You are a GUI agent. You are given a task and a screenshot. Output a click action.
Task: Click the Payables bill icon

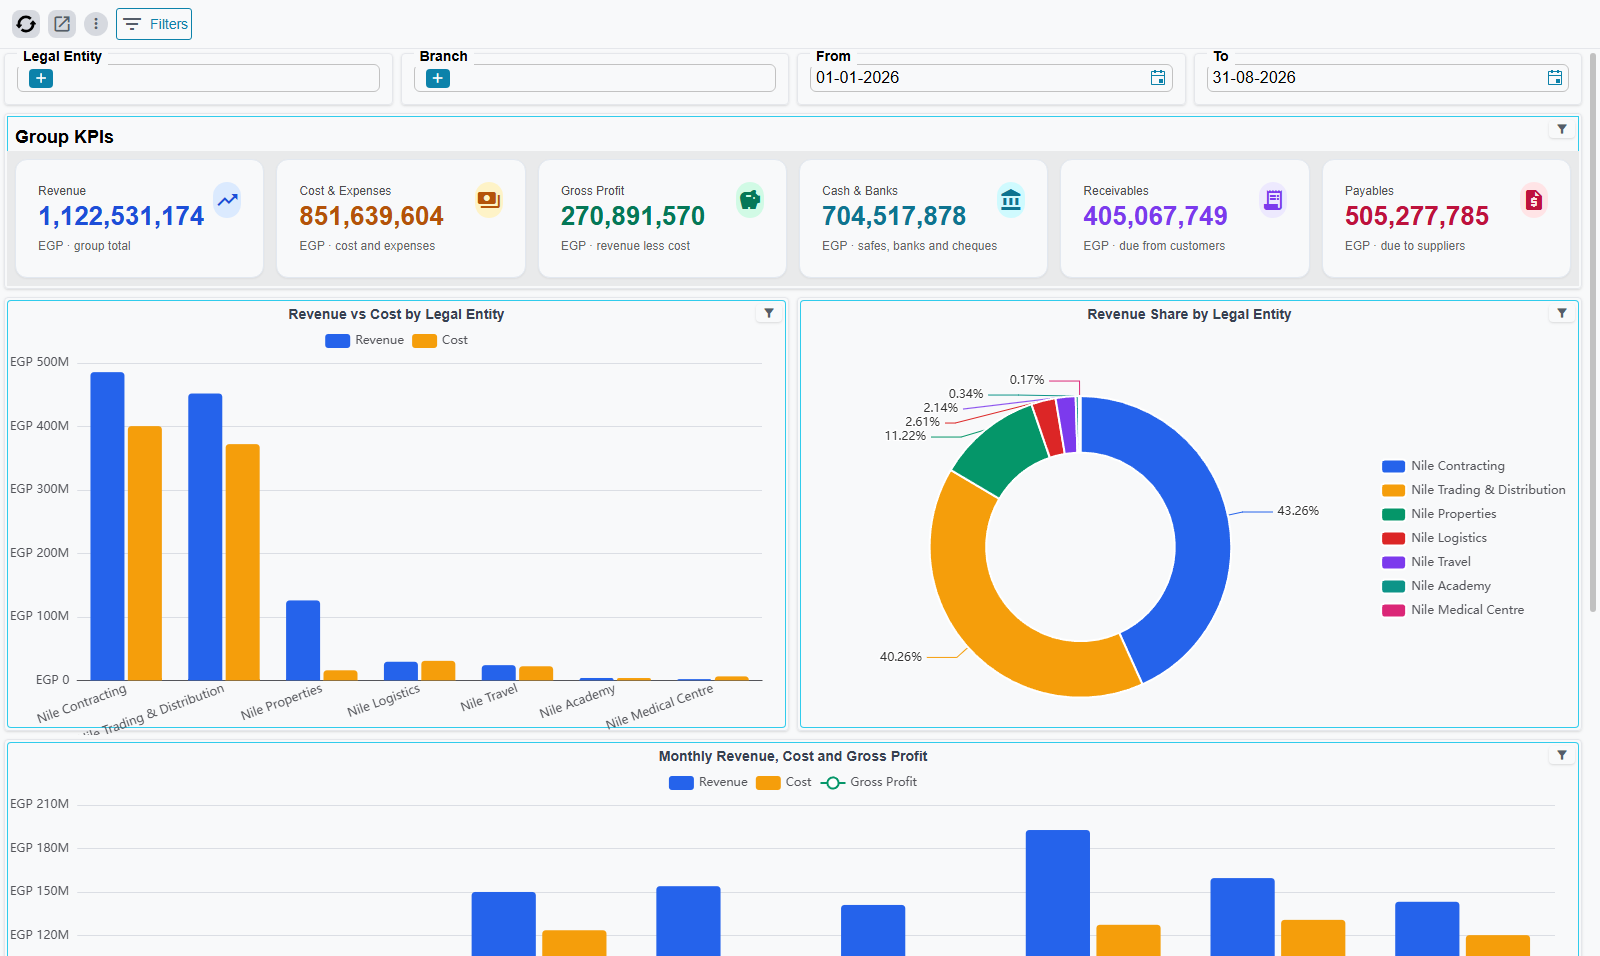[x=1534, y=200]
